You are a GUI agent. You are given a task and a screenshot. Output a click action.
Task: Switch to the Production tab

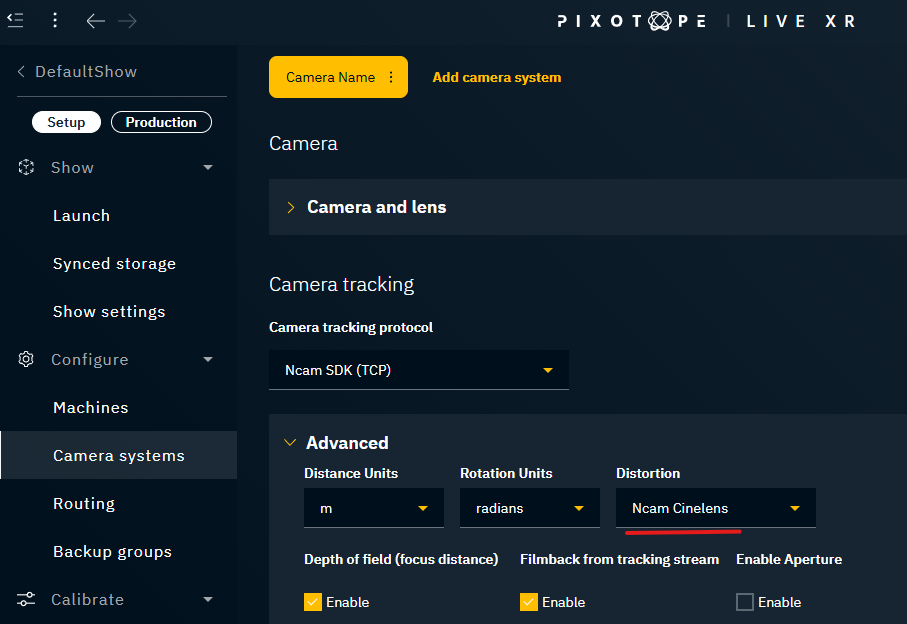[x=161, y=122]
